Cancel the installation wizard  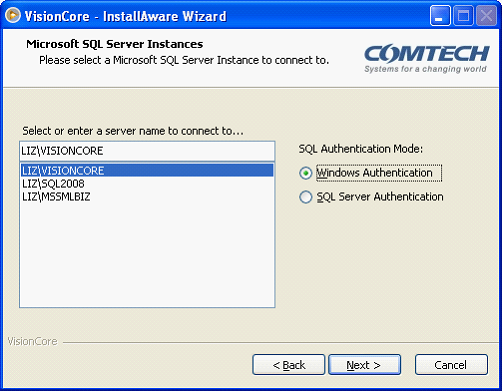click(451, 365)
